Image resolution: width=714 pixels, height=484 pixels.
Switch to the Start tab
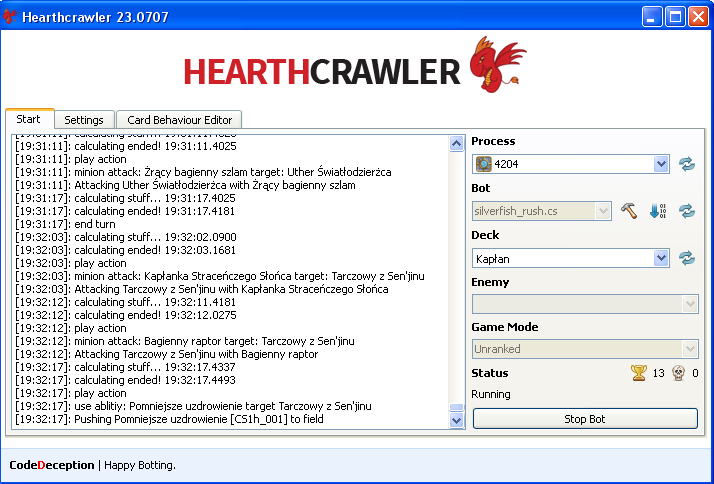28,119
